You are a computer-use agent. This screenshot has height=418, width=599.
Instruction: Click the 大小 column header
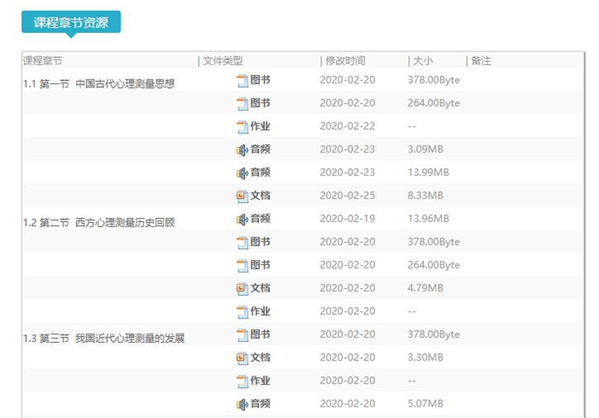click(423, 61)
